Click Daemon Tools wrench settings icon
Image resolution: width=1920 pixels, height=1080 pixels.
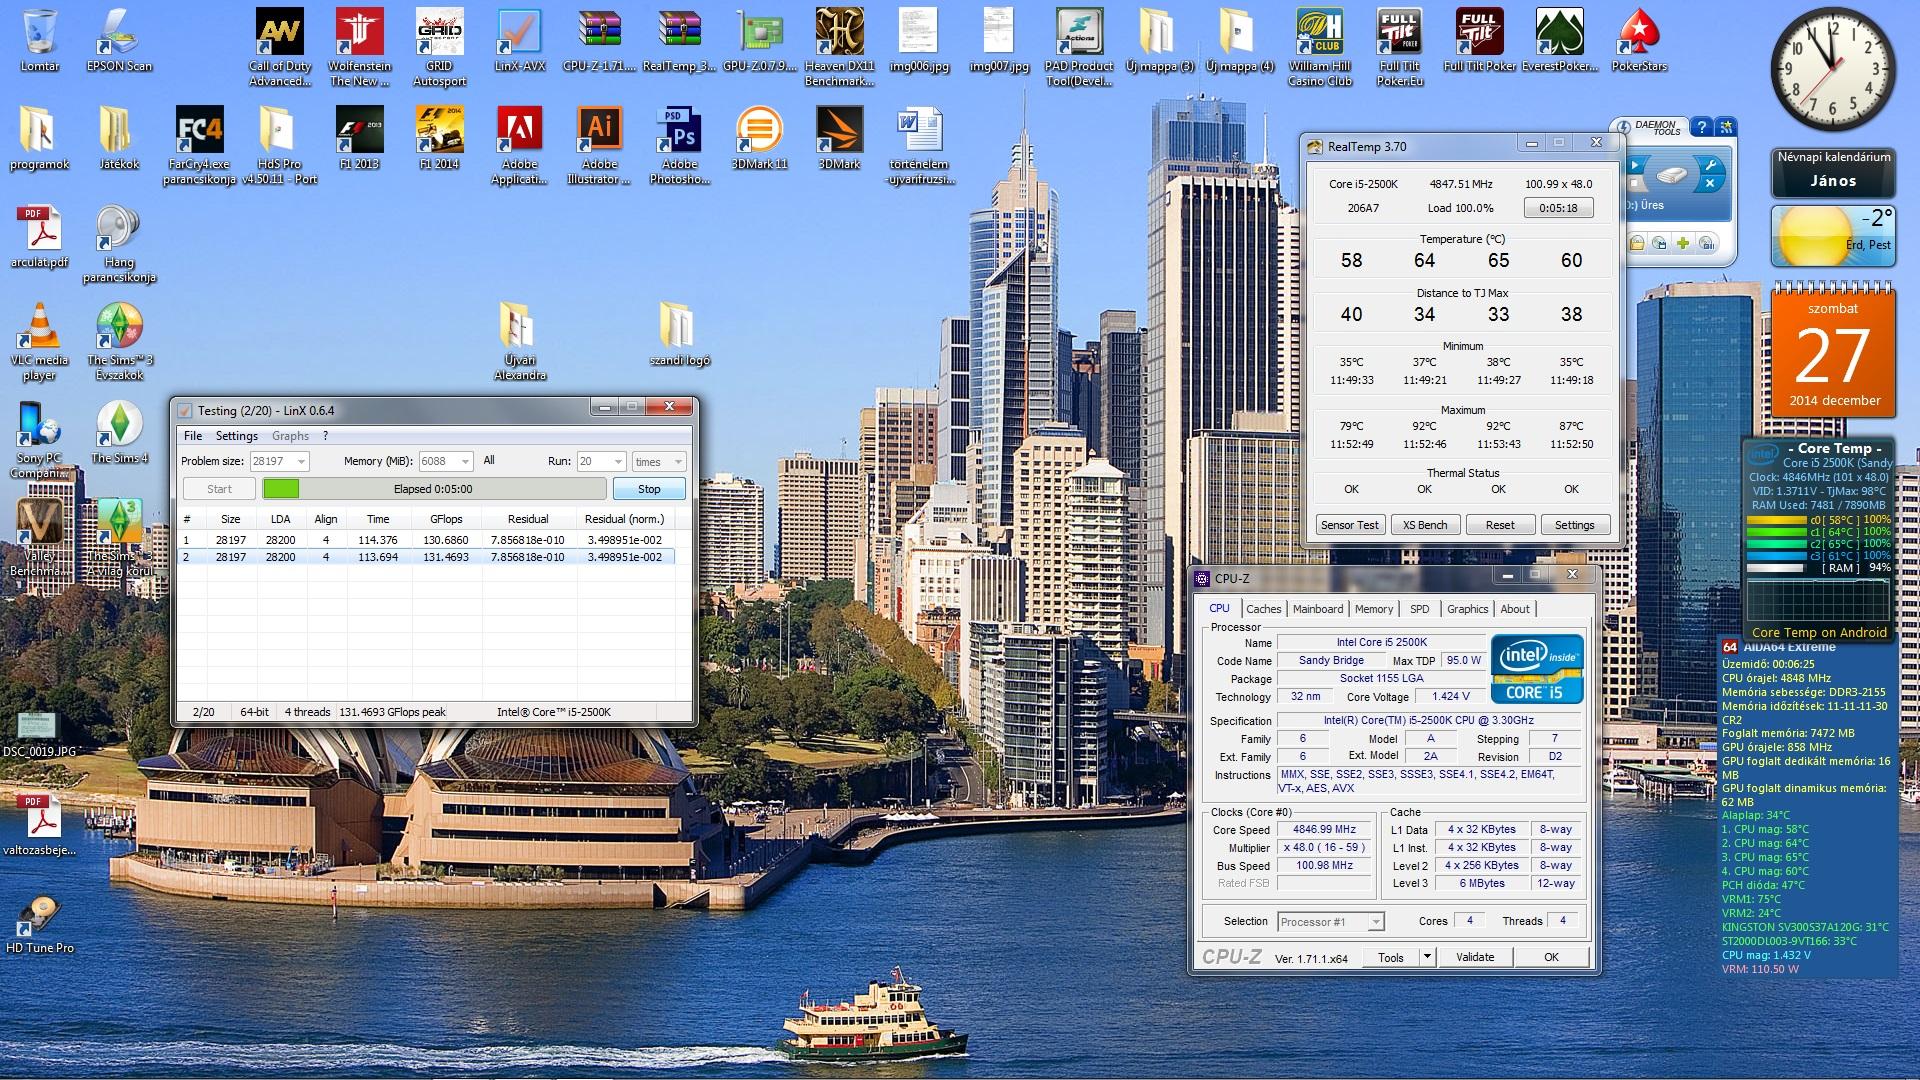point(1711,165)
